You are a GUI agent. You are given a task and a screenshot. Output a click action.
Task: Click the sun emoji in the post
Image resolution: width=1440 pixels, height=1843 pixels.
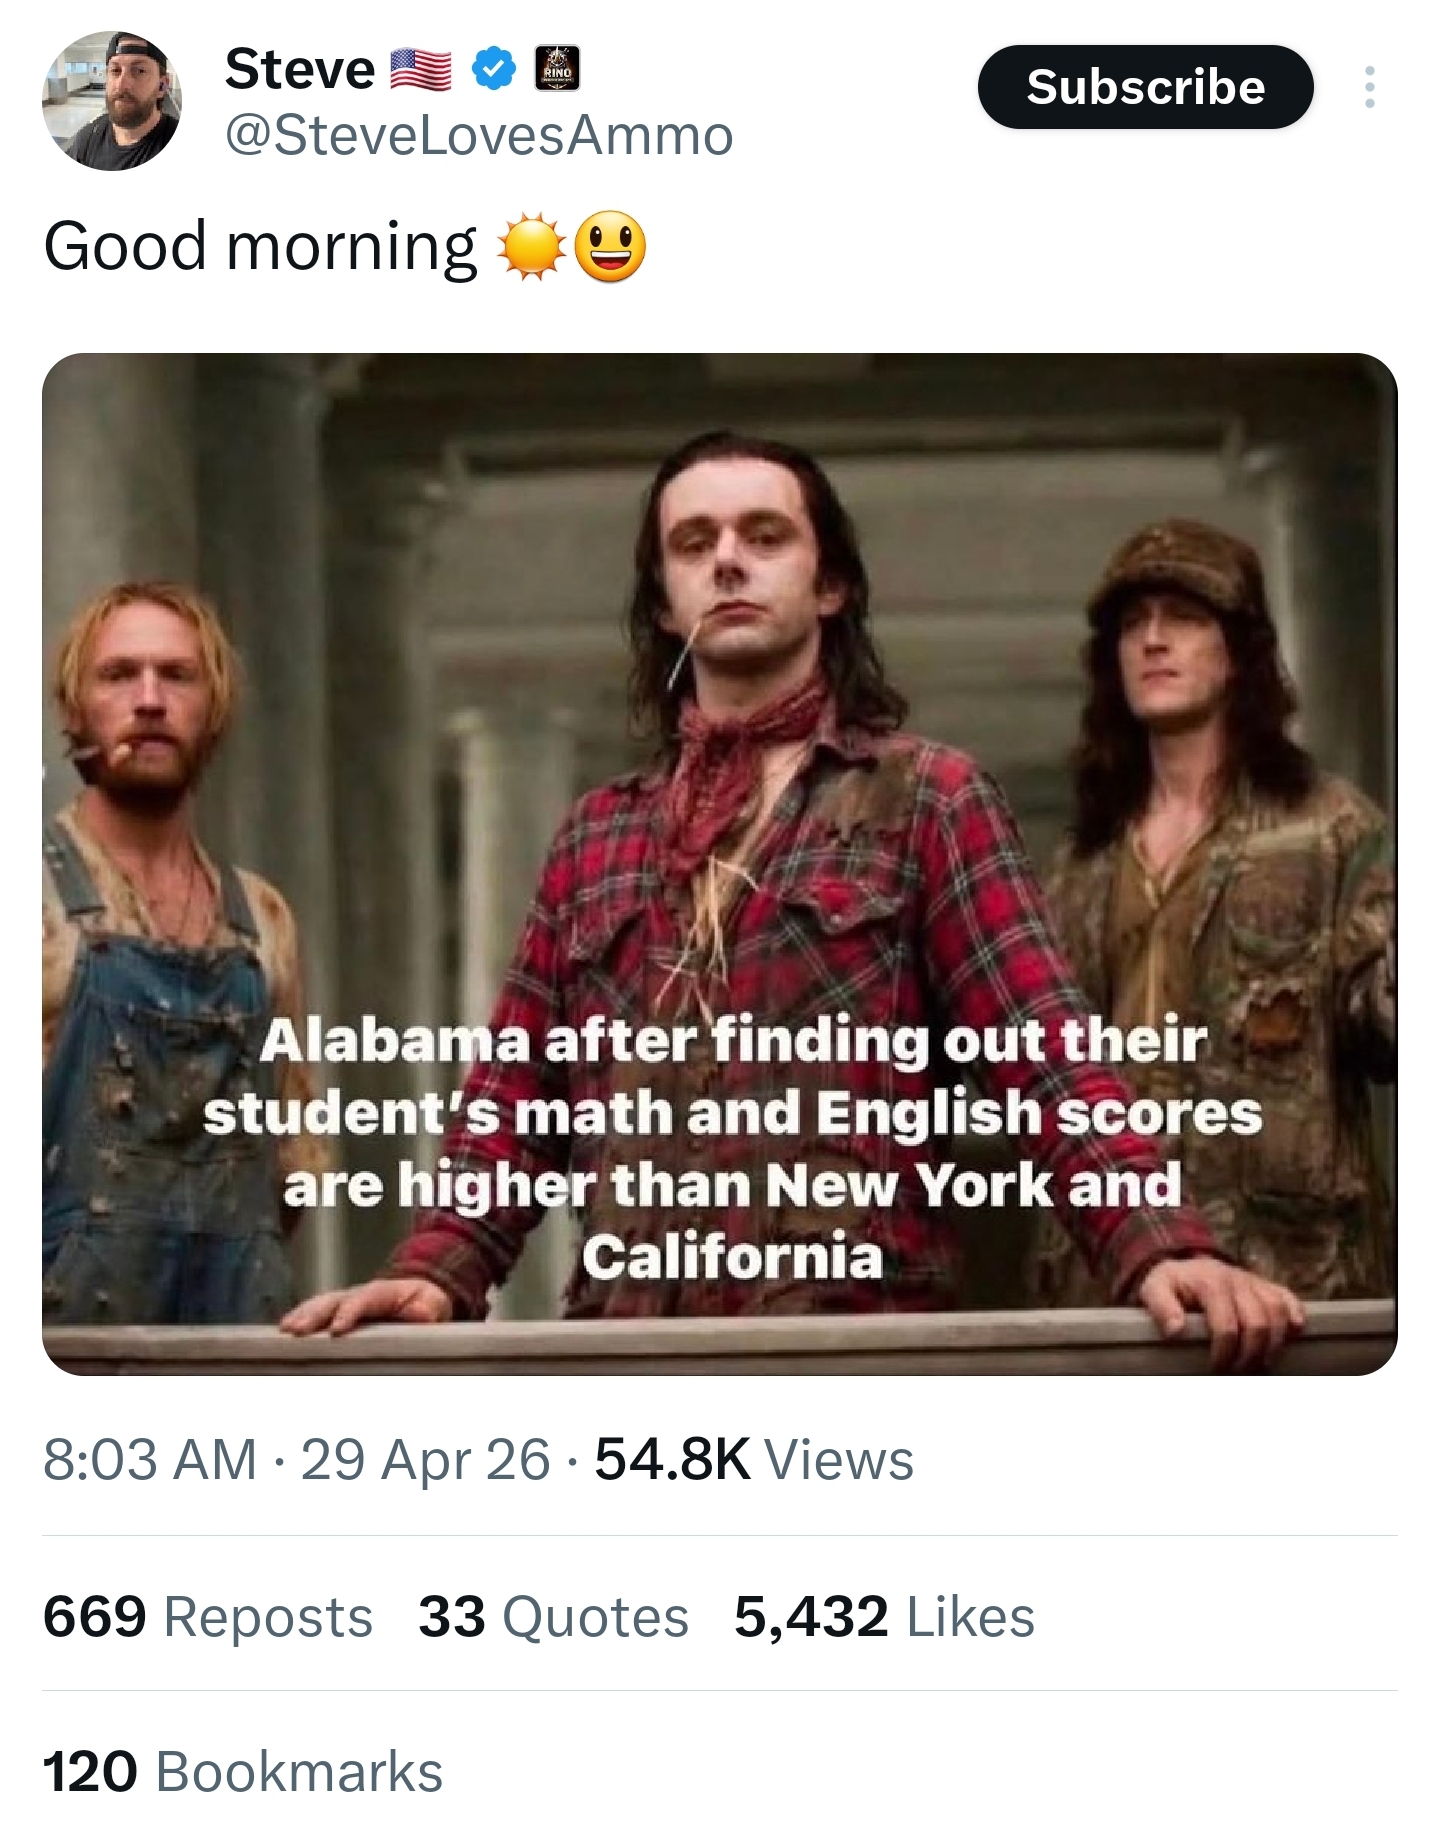click(532, 246)
